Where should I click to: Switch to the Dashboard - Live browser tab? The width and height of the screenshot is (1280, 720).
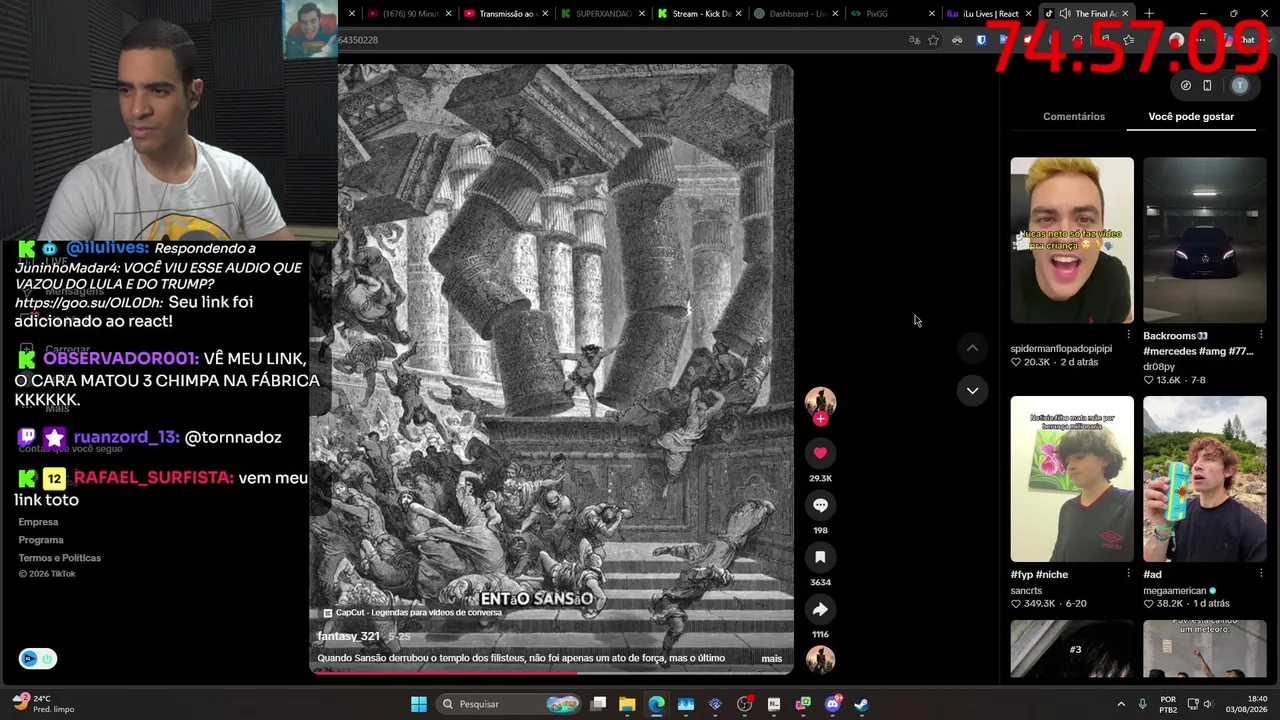pos(794,14)
